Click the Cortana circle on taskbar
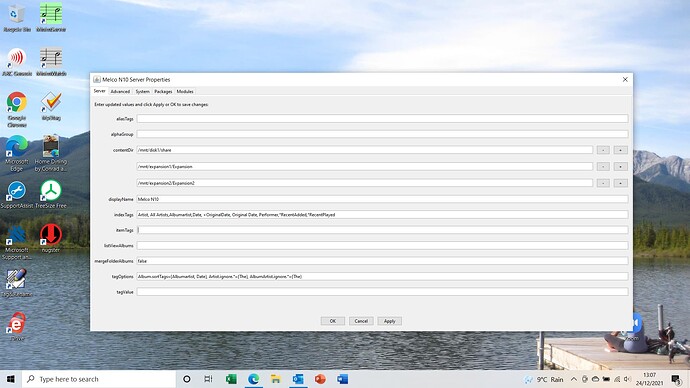The image size is (690, 388). (x=187, y=379)
